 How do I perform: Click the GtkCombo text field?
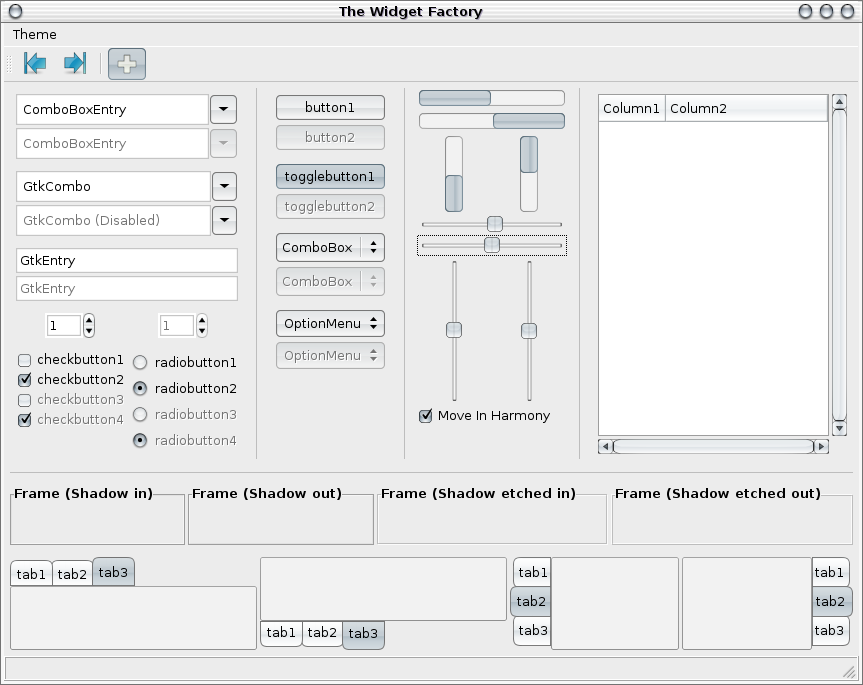pyautogui.click(x=114, y=186)
